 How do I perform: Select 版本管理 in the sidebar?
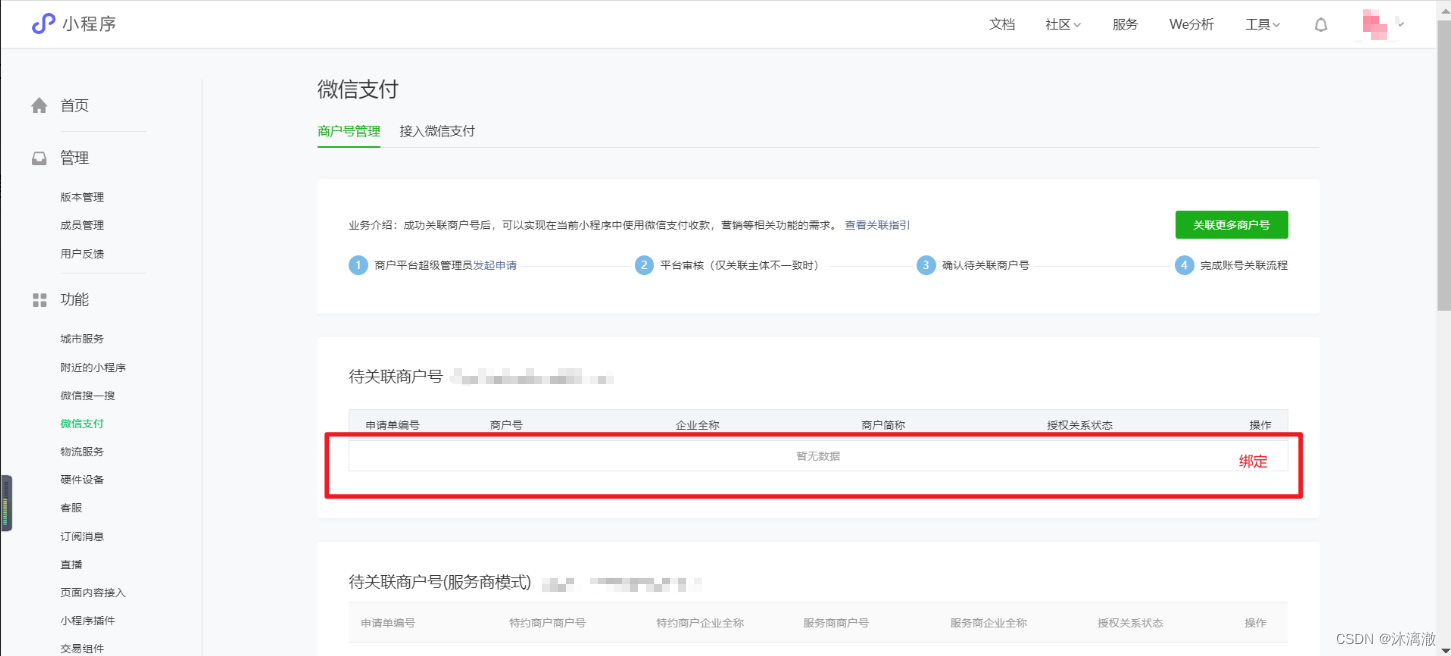pos(82,197)
